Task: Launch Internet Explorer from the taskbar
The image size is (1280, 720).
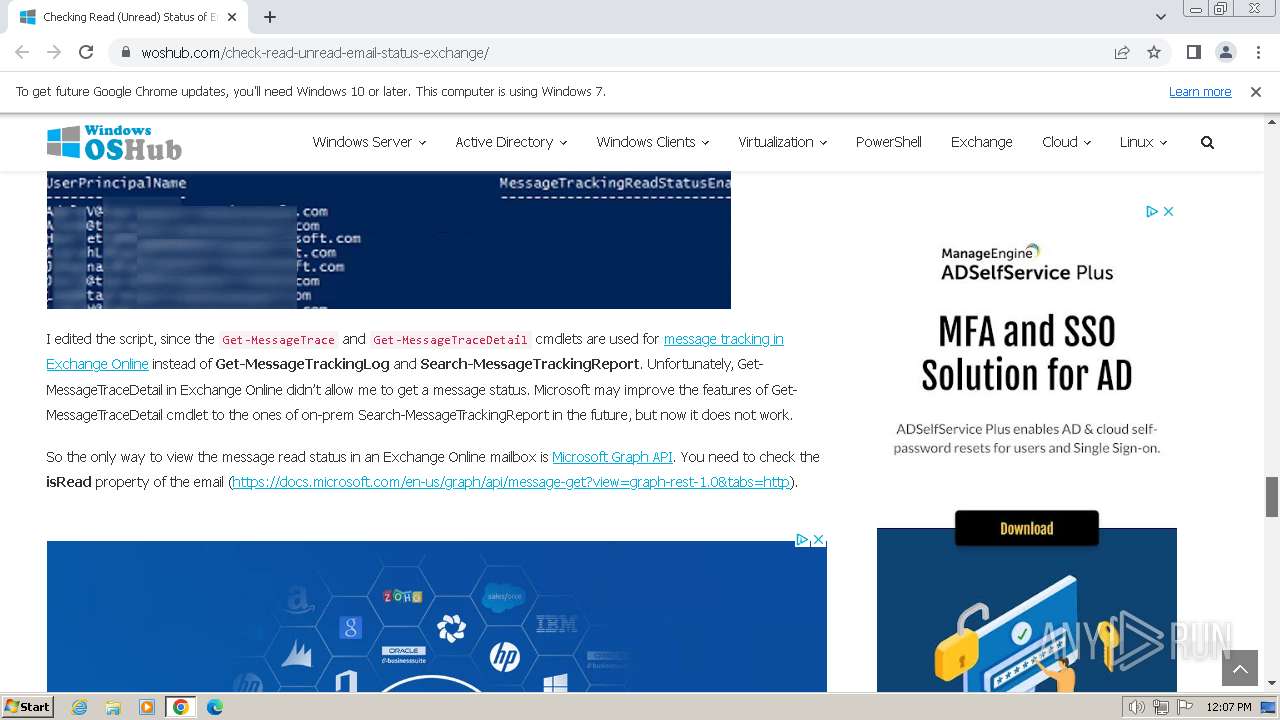Action: click(80, 707)
